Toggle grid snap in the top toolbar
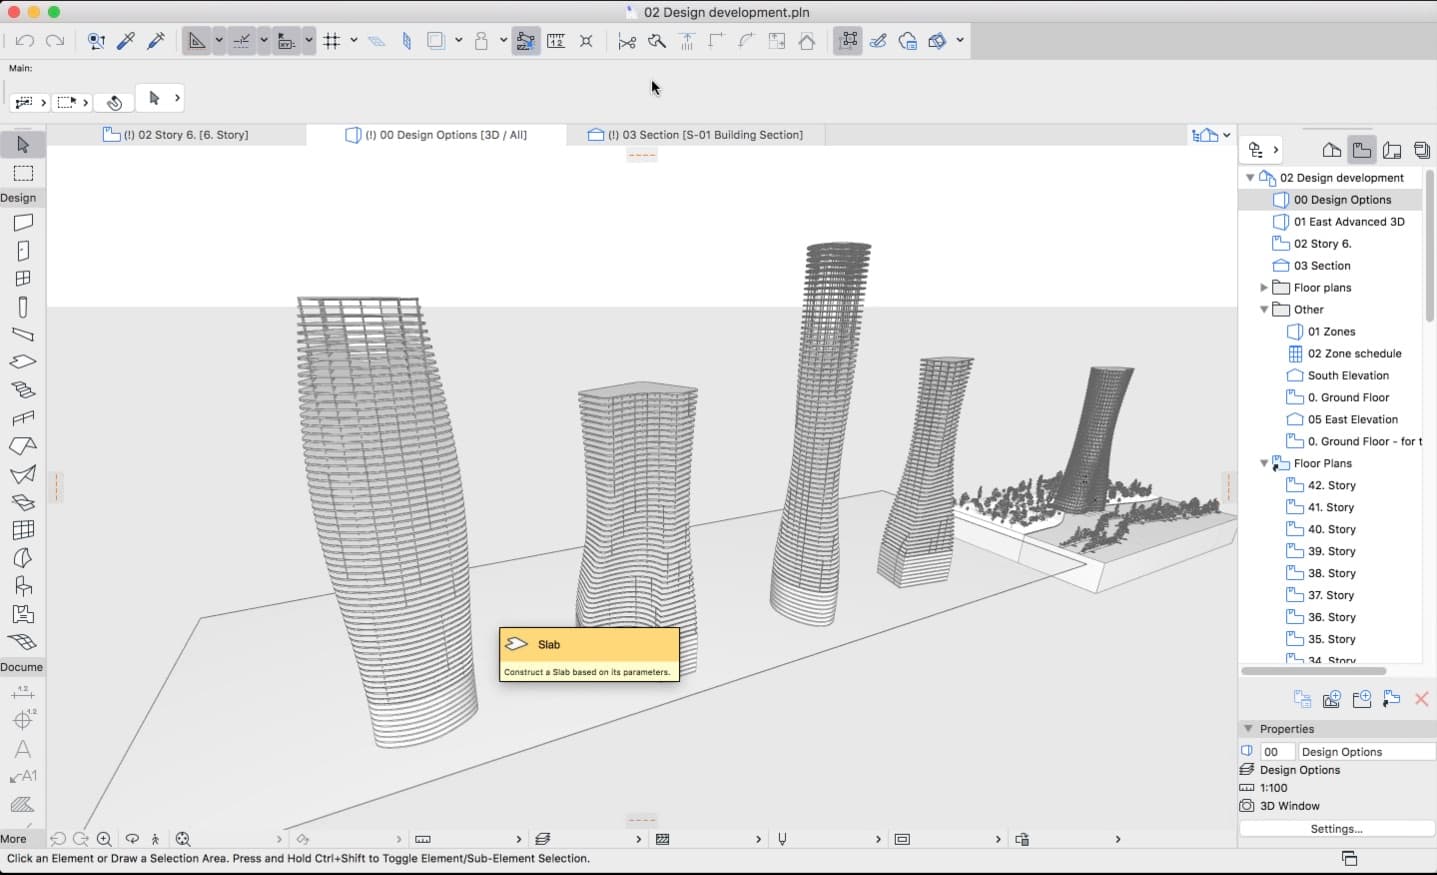Screen dimensions: 1437x875 [x=332, y=41]
